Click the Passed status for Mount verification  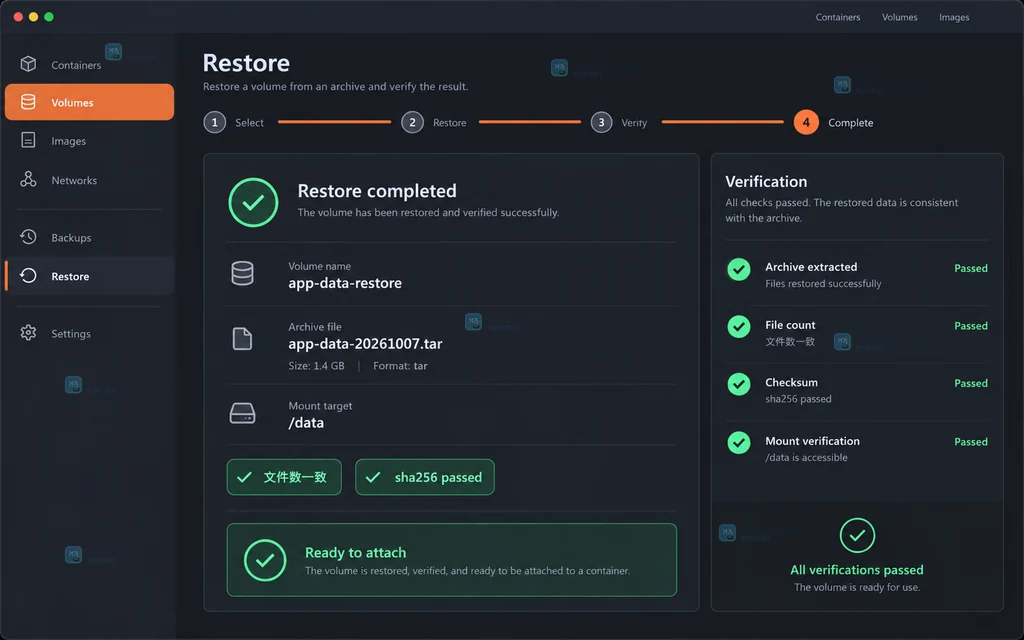pyautogui.click(x=970, y=442)
